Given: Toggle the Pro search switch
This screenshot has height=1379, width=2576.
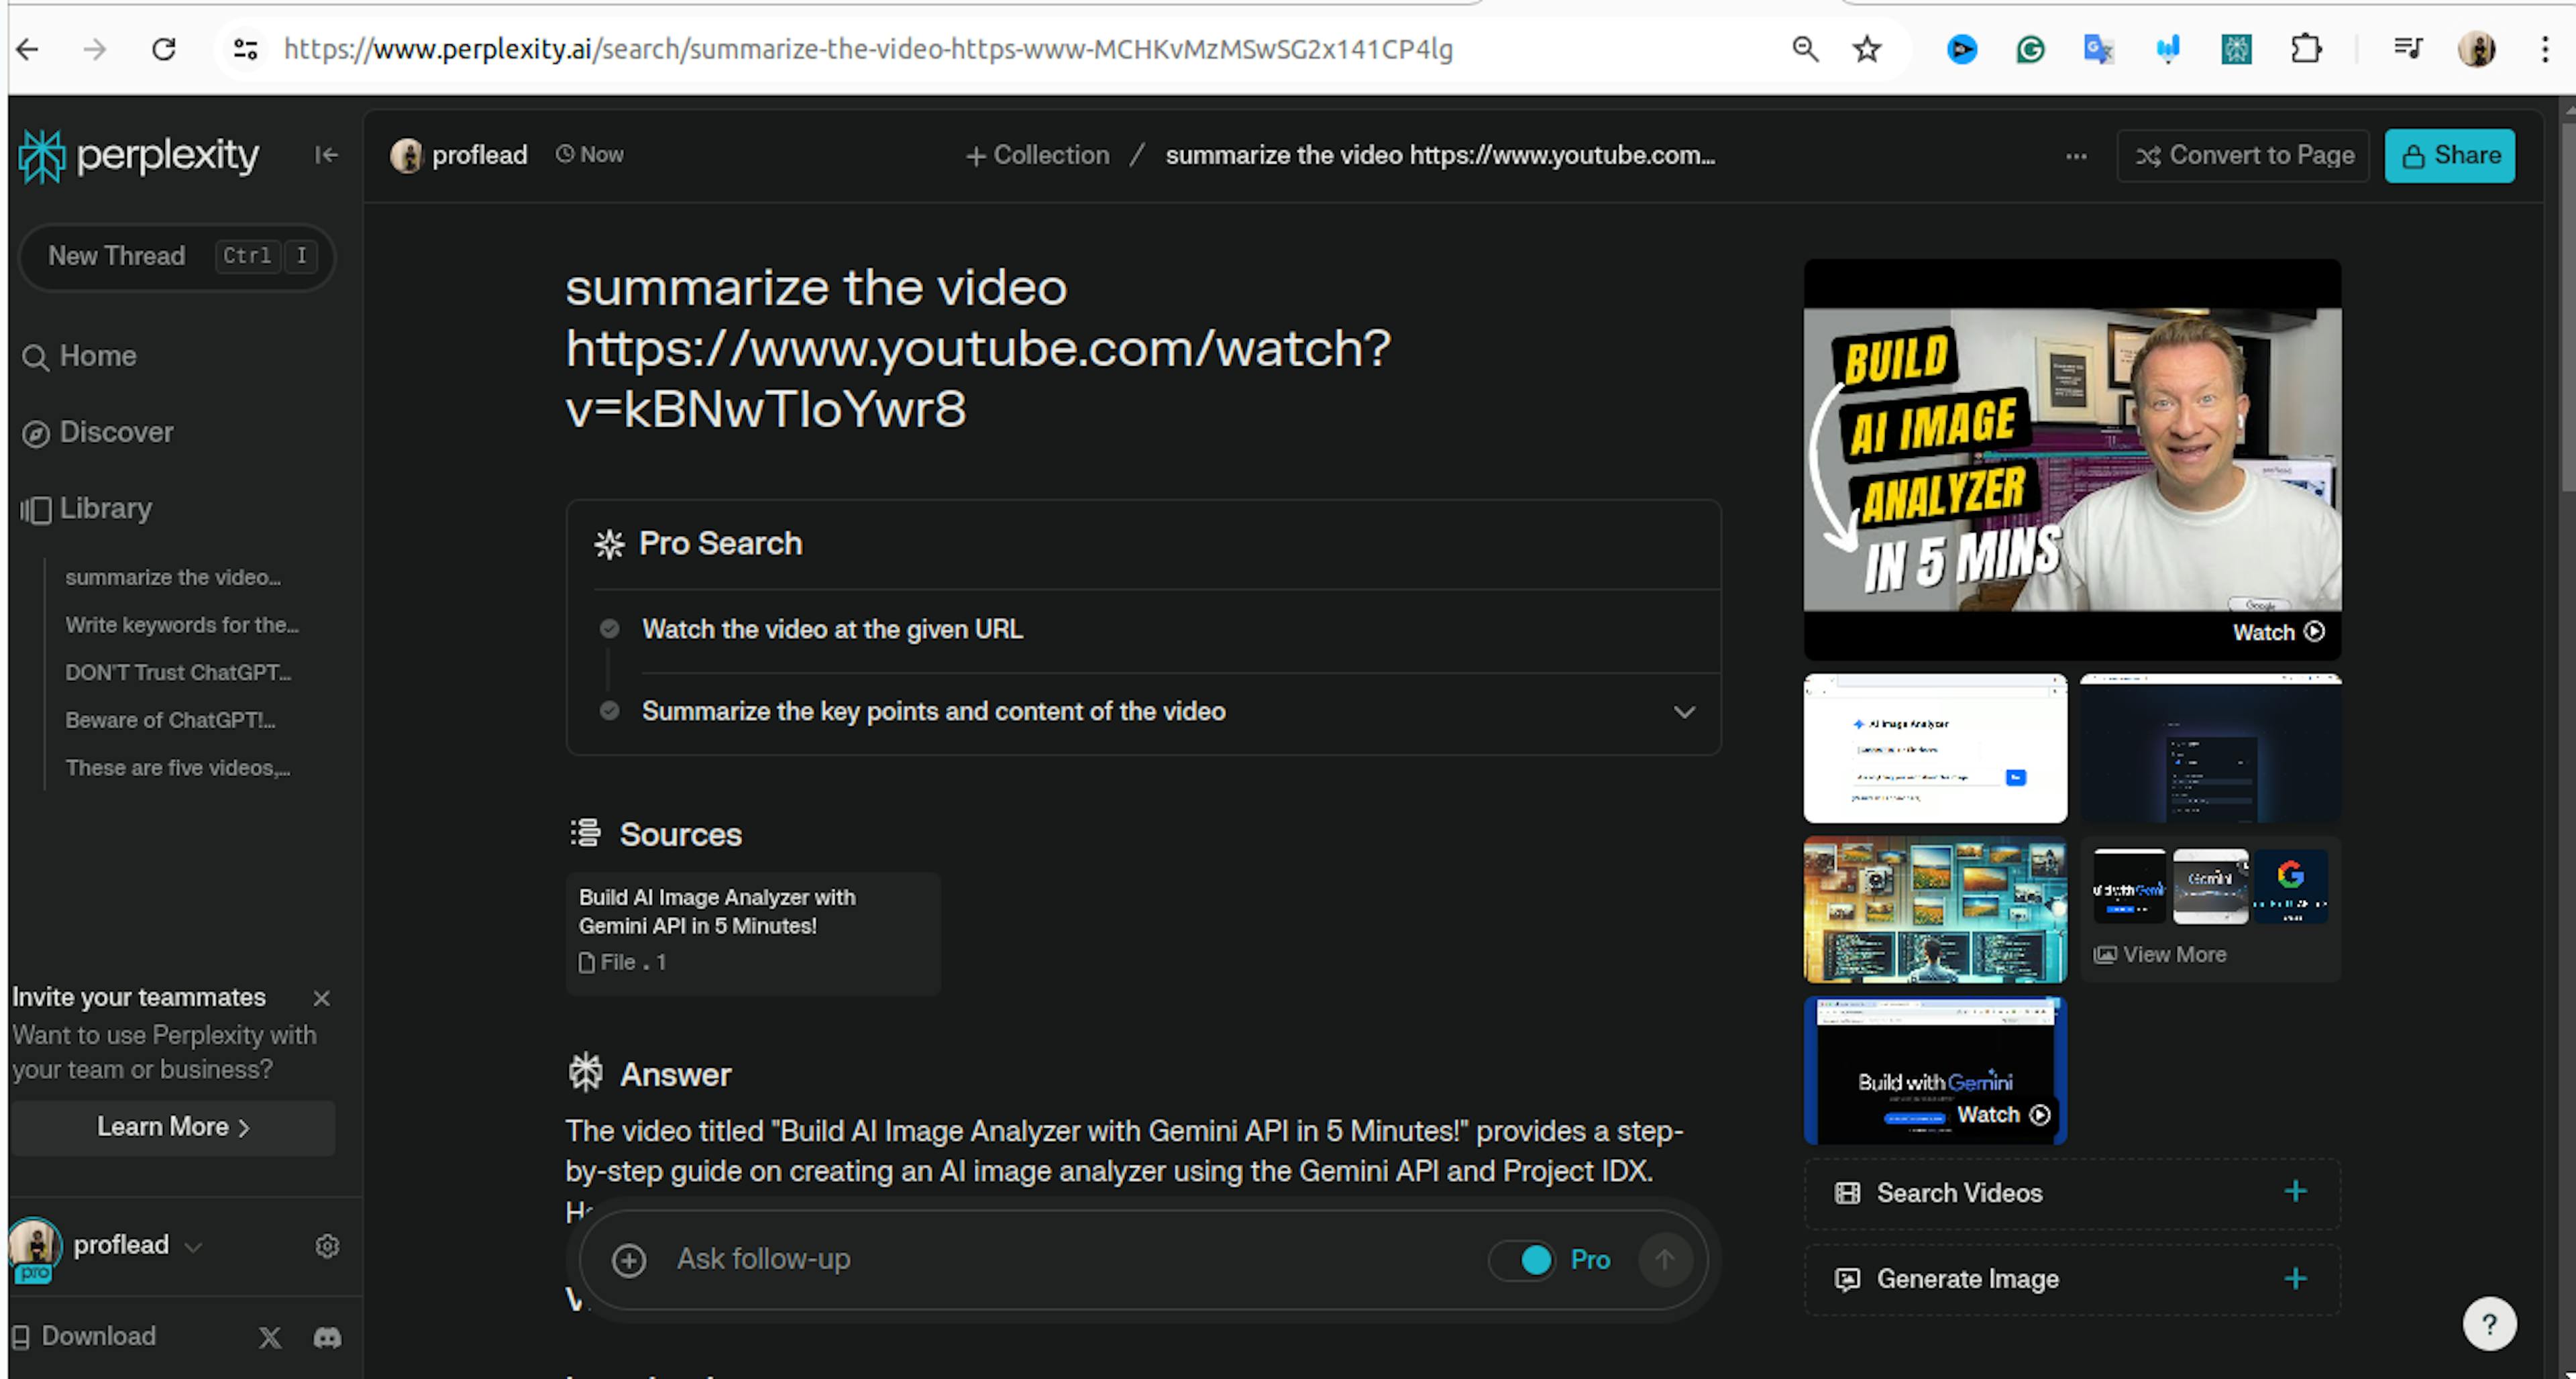Looking at the screenshot, I should point(1522,1260).
